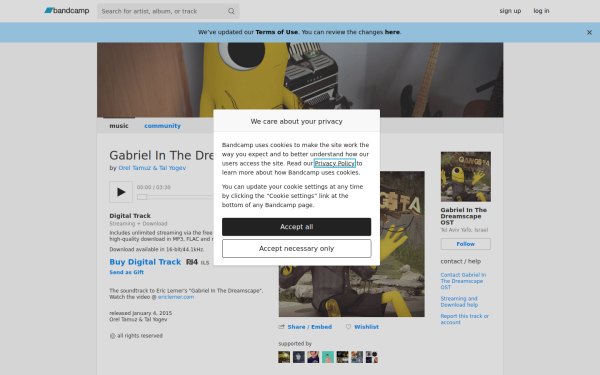The width and height of the screenshot is (600, 375).
Task: Switch to the music tab
Action: [x=119, y=126]
